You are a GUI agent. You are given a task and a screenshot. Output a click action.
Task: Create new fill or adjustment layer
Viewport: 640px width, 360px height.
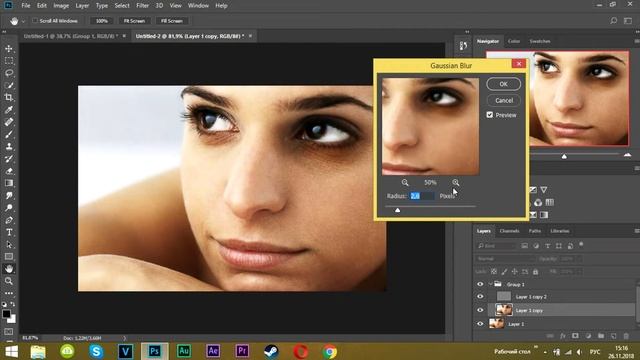tap(588, 336)
